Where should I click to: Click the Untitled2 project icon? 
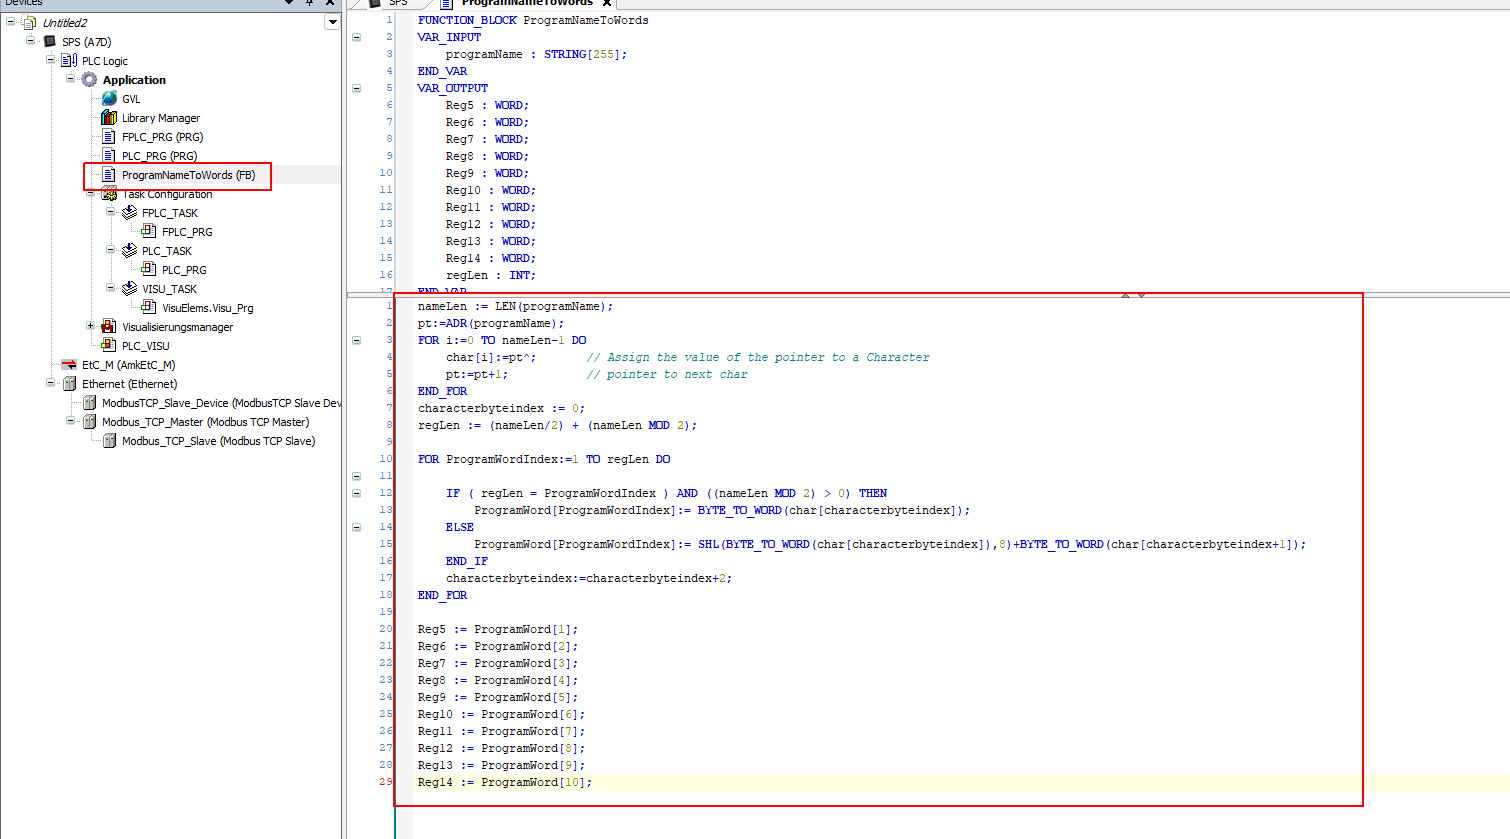[x=29, y=23]
